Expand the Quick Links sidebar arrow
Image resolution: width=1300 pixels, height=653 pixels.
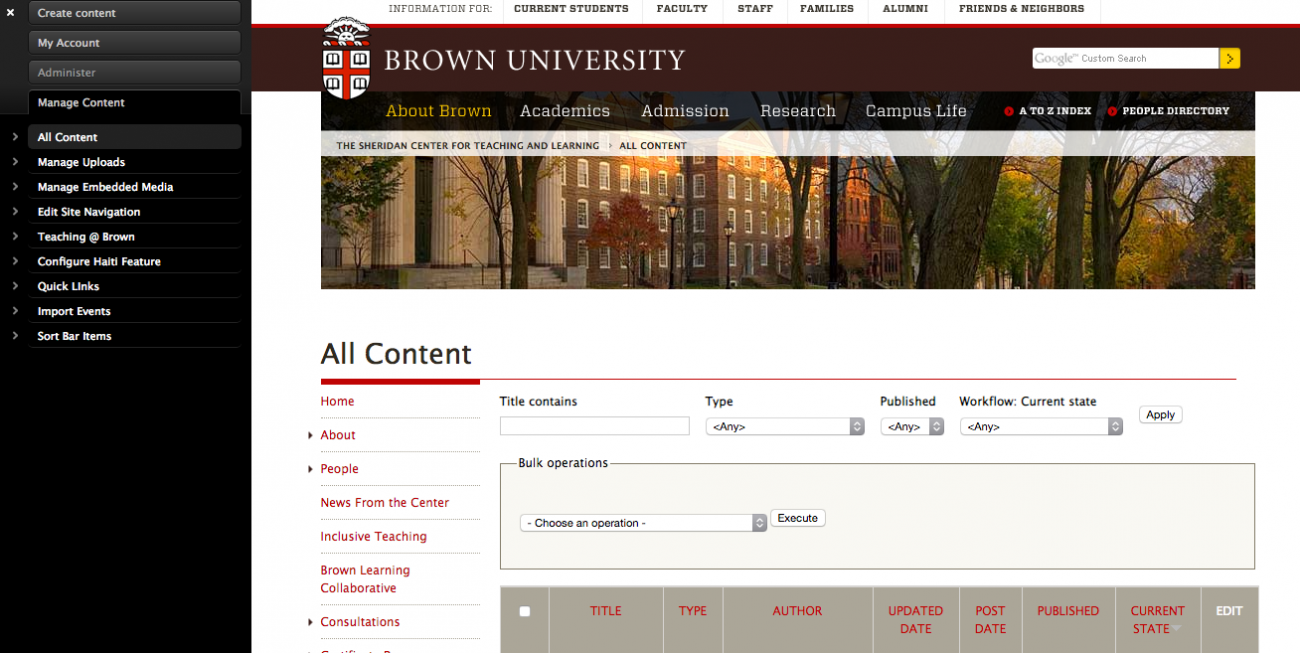[15, 286]
